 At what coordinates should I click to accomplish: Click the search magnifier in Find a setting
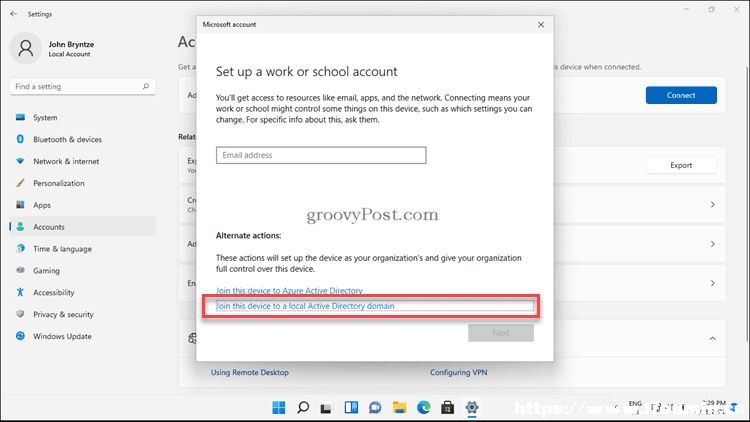[x=146, y=87]
